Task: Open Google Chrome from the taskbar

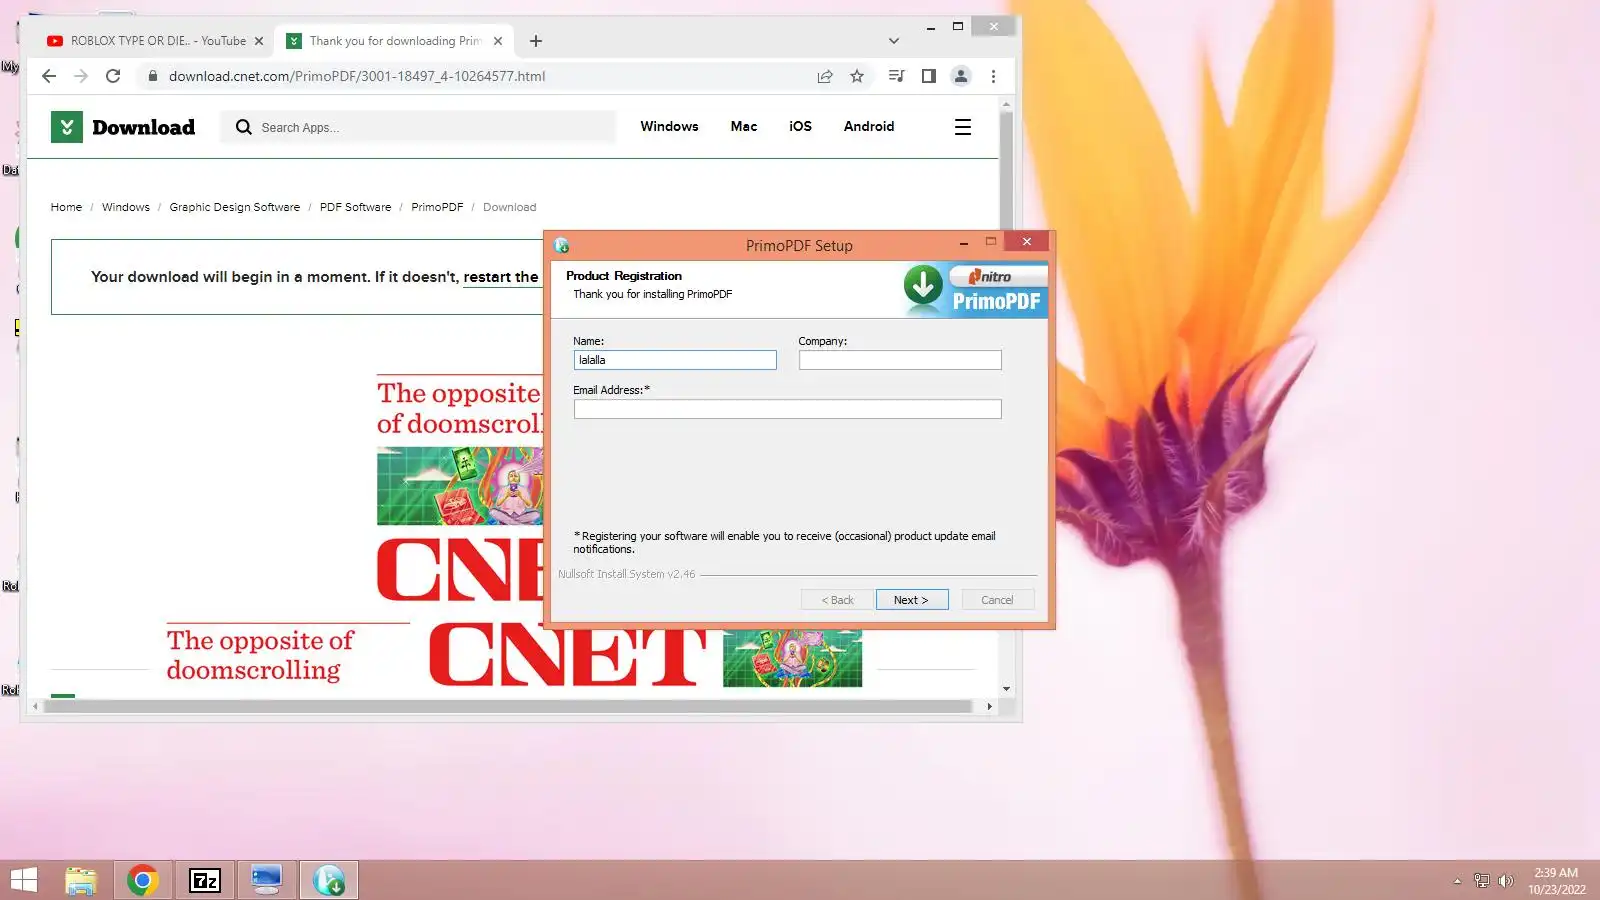Action: coord(143,880)
